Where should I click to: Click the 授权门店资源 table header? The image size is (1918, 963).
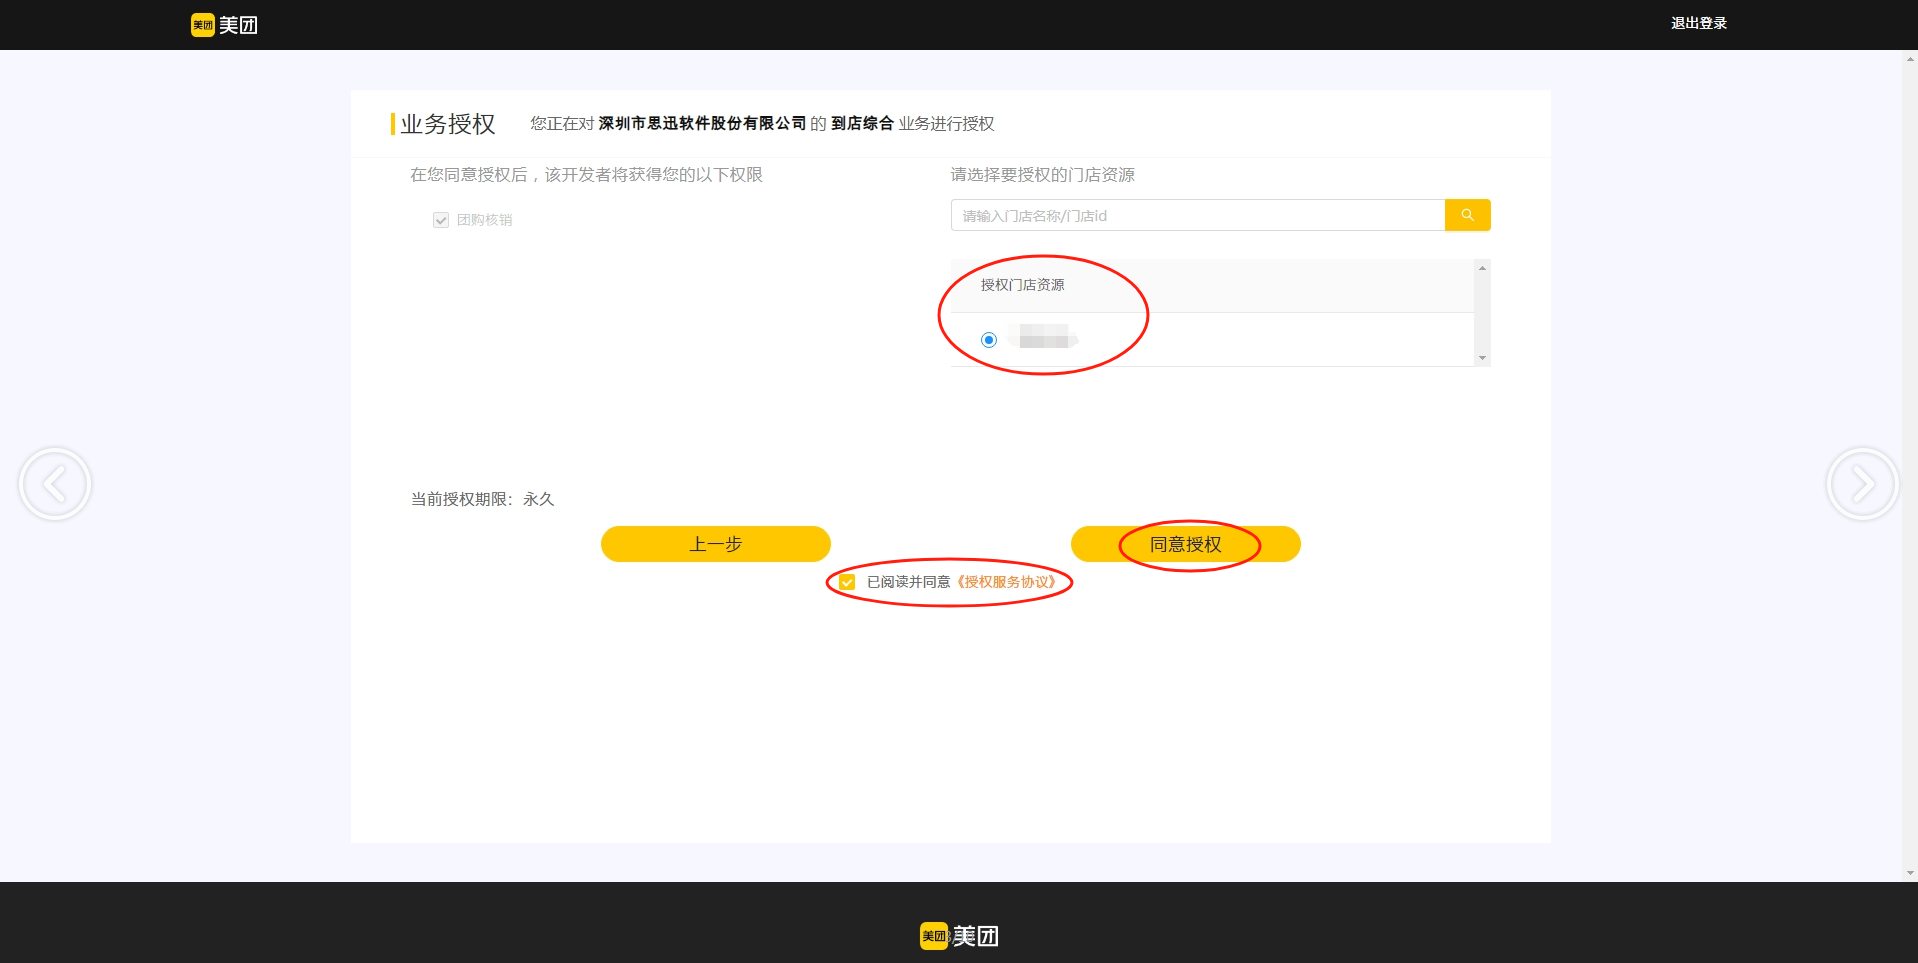click(1212, 286)
